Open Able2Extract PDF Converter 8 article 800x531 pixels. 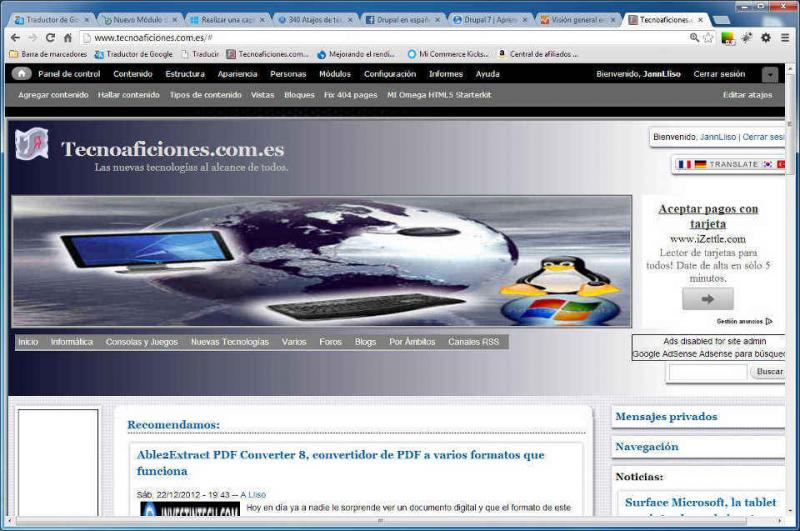click(x=340, y=463)
